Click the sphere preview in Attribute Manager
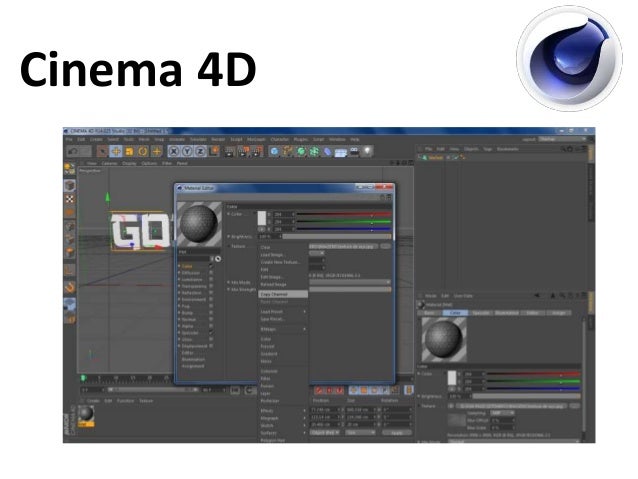The width and height of the screenshot is (638, 479). 444,339
